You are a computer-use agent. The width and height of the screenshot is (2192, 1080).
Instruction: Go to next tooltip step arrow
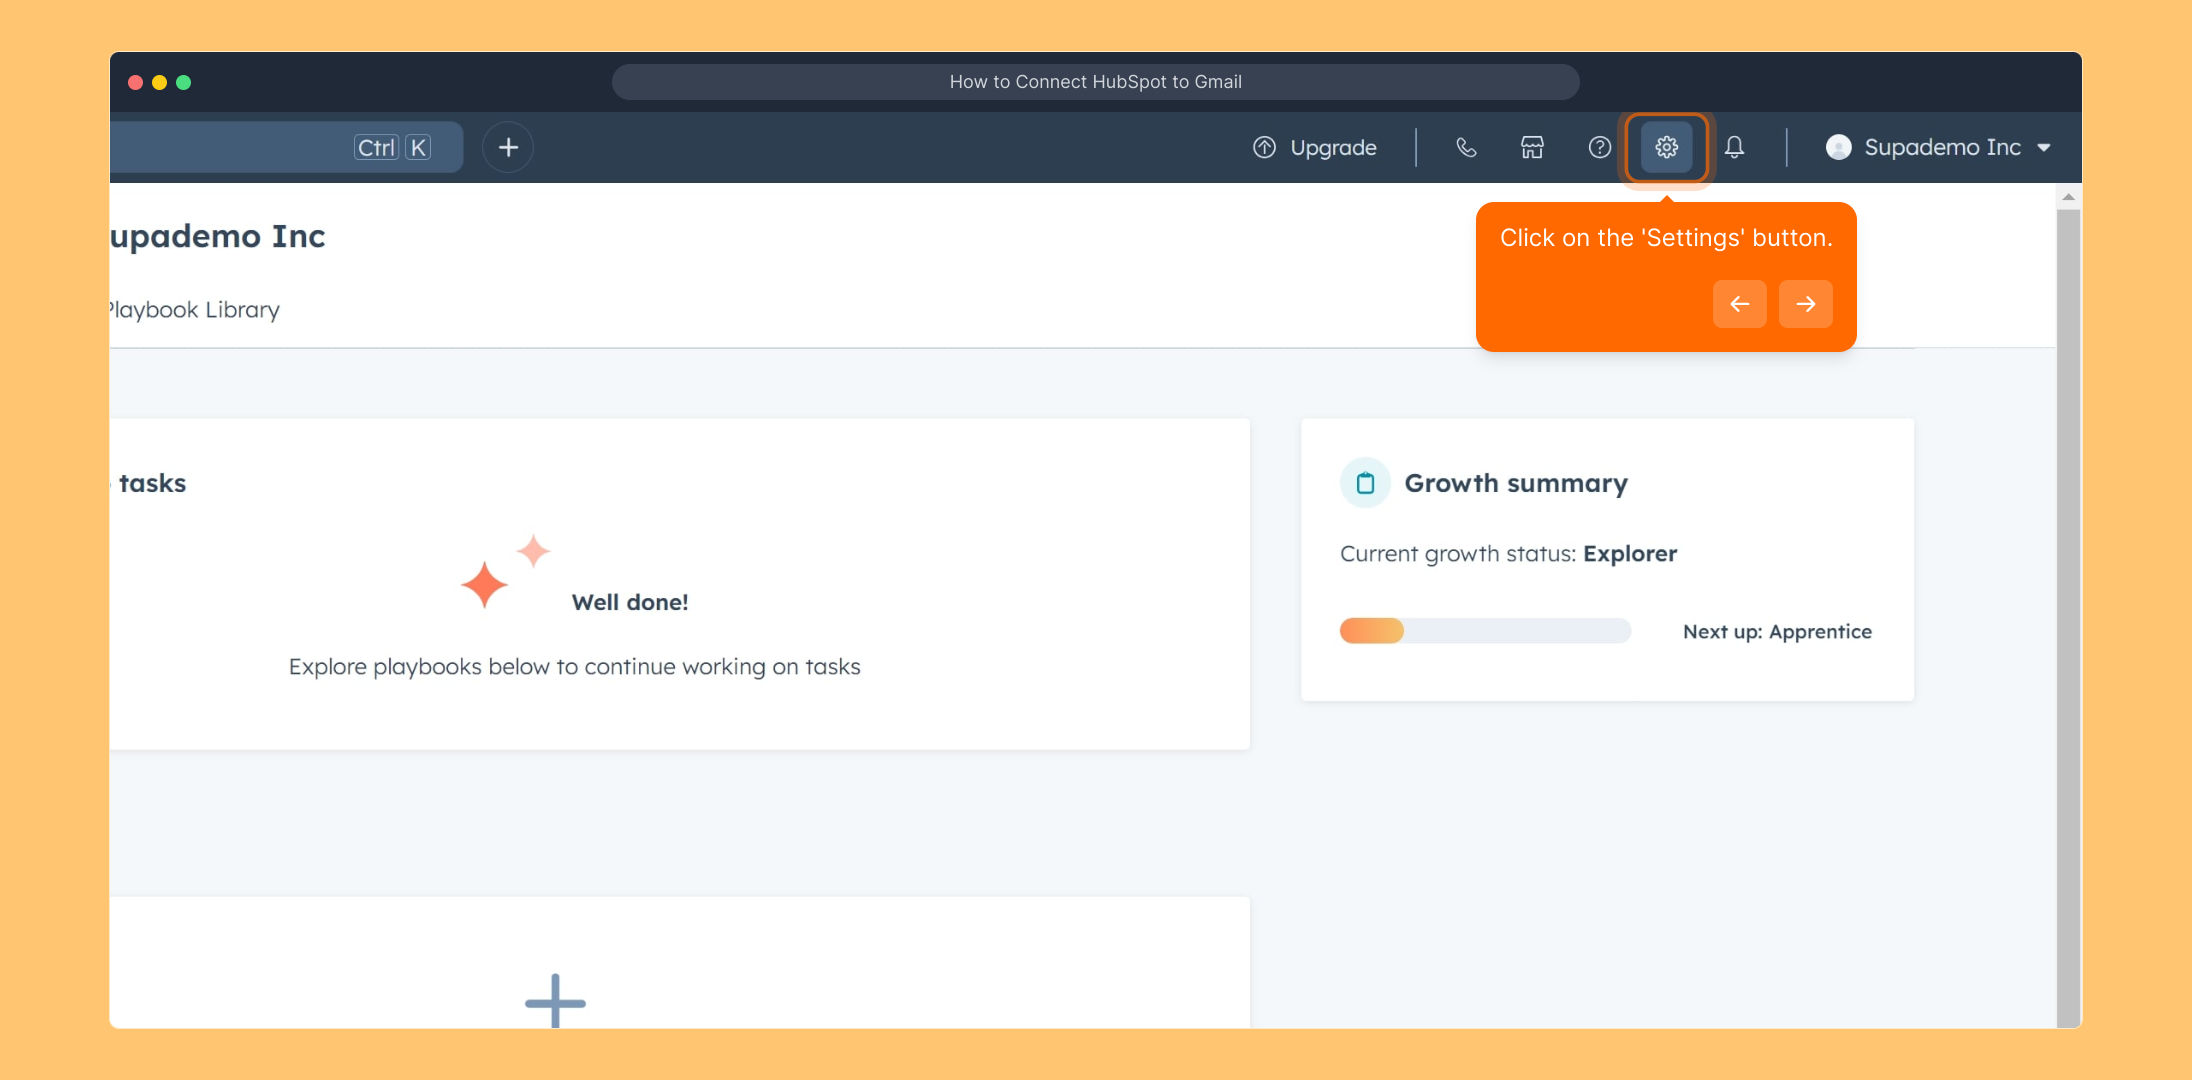tap(1805, 304)
